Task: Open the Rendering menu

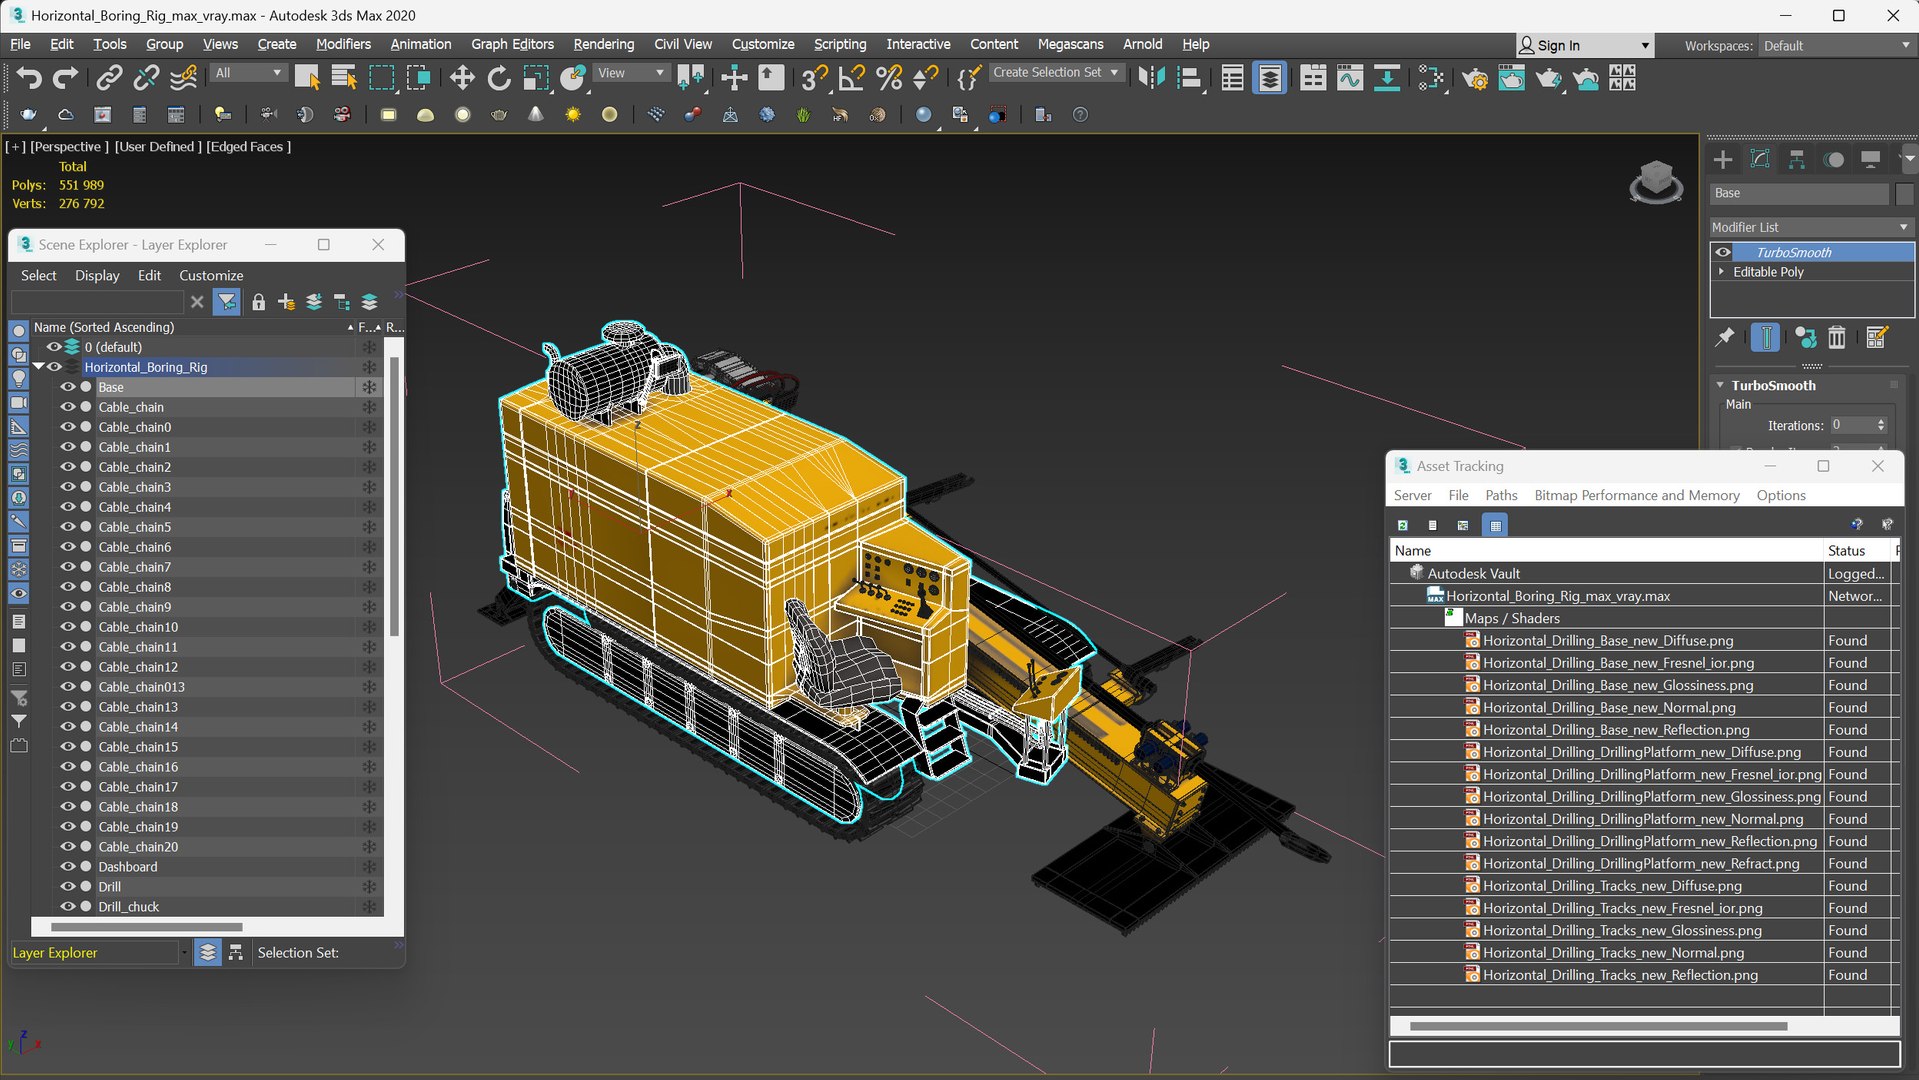Action: (603, 44)
